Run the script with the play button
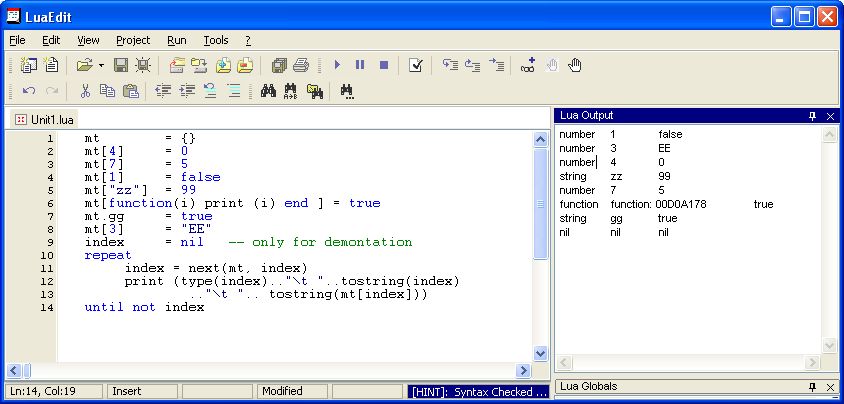The image size is (844, 404). (x=337, y=65)
